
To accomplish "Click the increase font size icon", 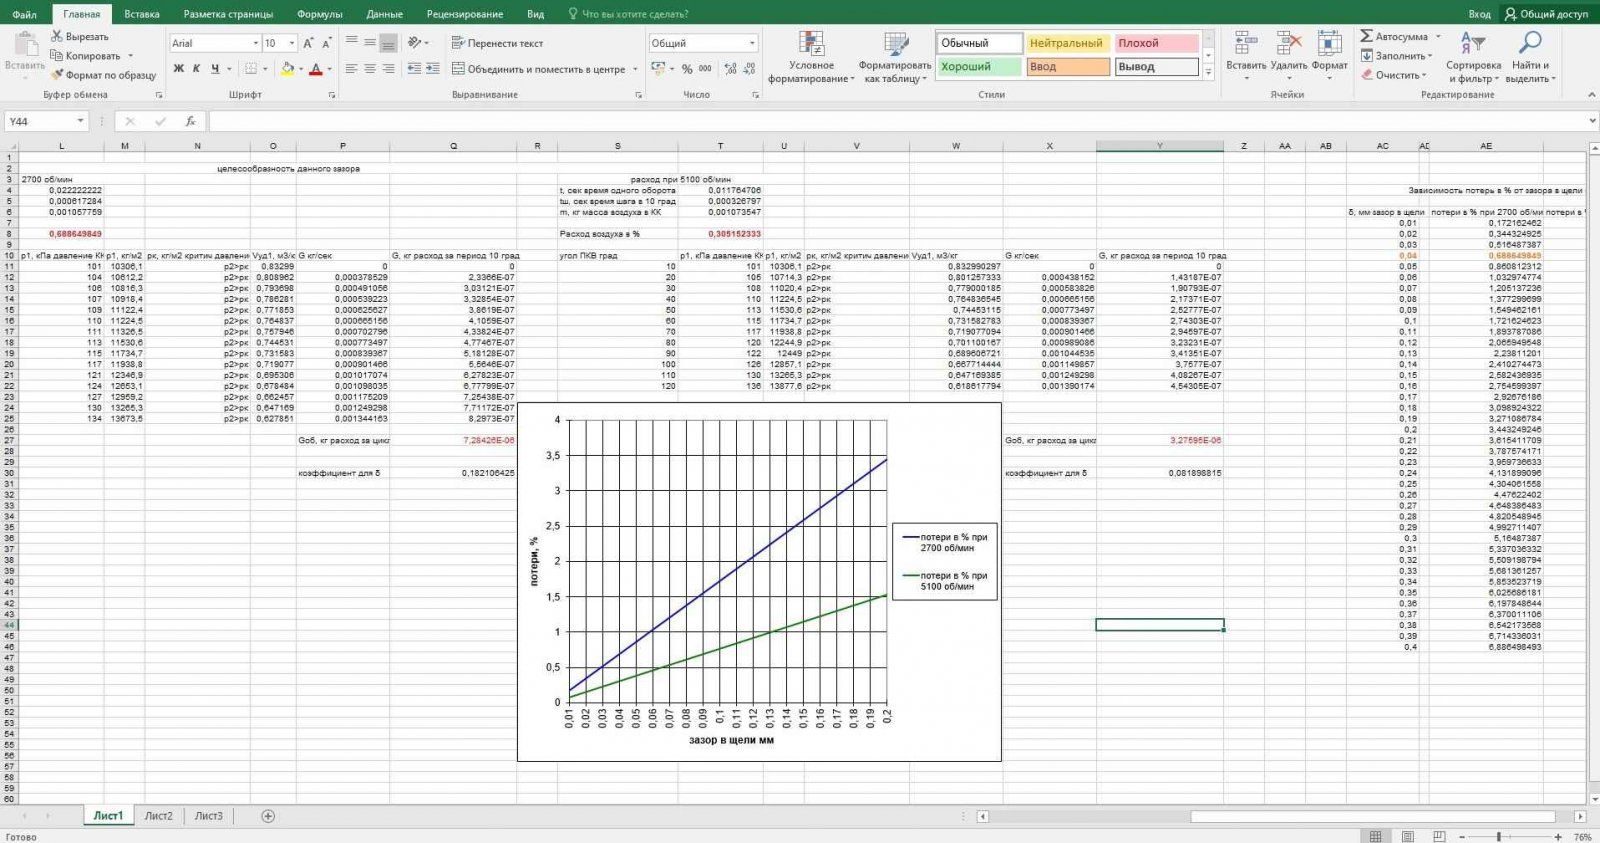I will click(x=308, y=43).
